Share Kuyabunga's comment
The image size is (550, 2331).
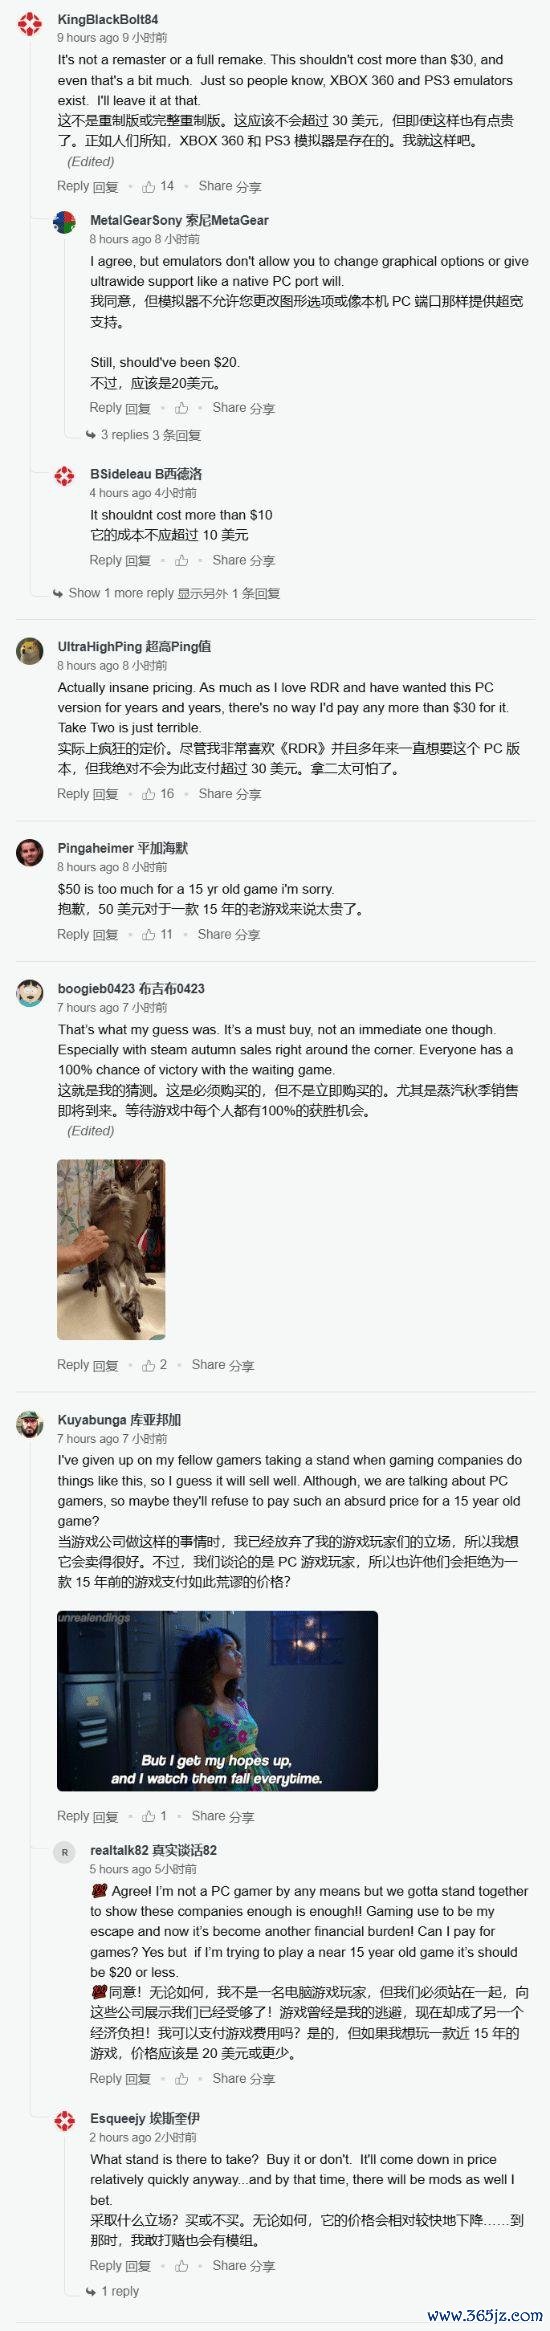click(x=223, y=1816)
